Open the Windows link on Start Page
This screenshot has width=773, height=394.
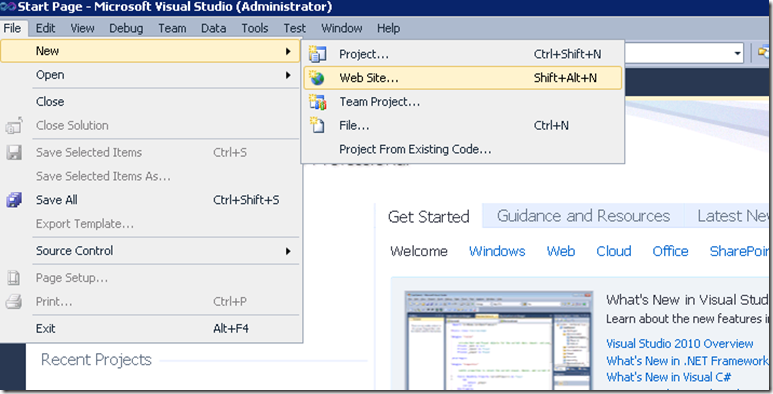(x=497, y=251)
